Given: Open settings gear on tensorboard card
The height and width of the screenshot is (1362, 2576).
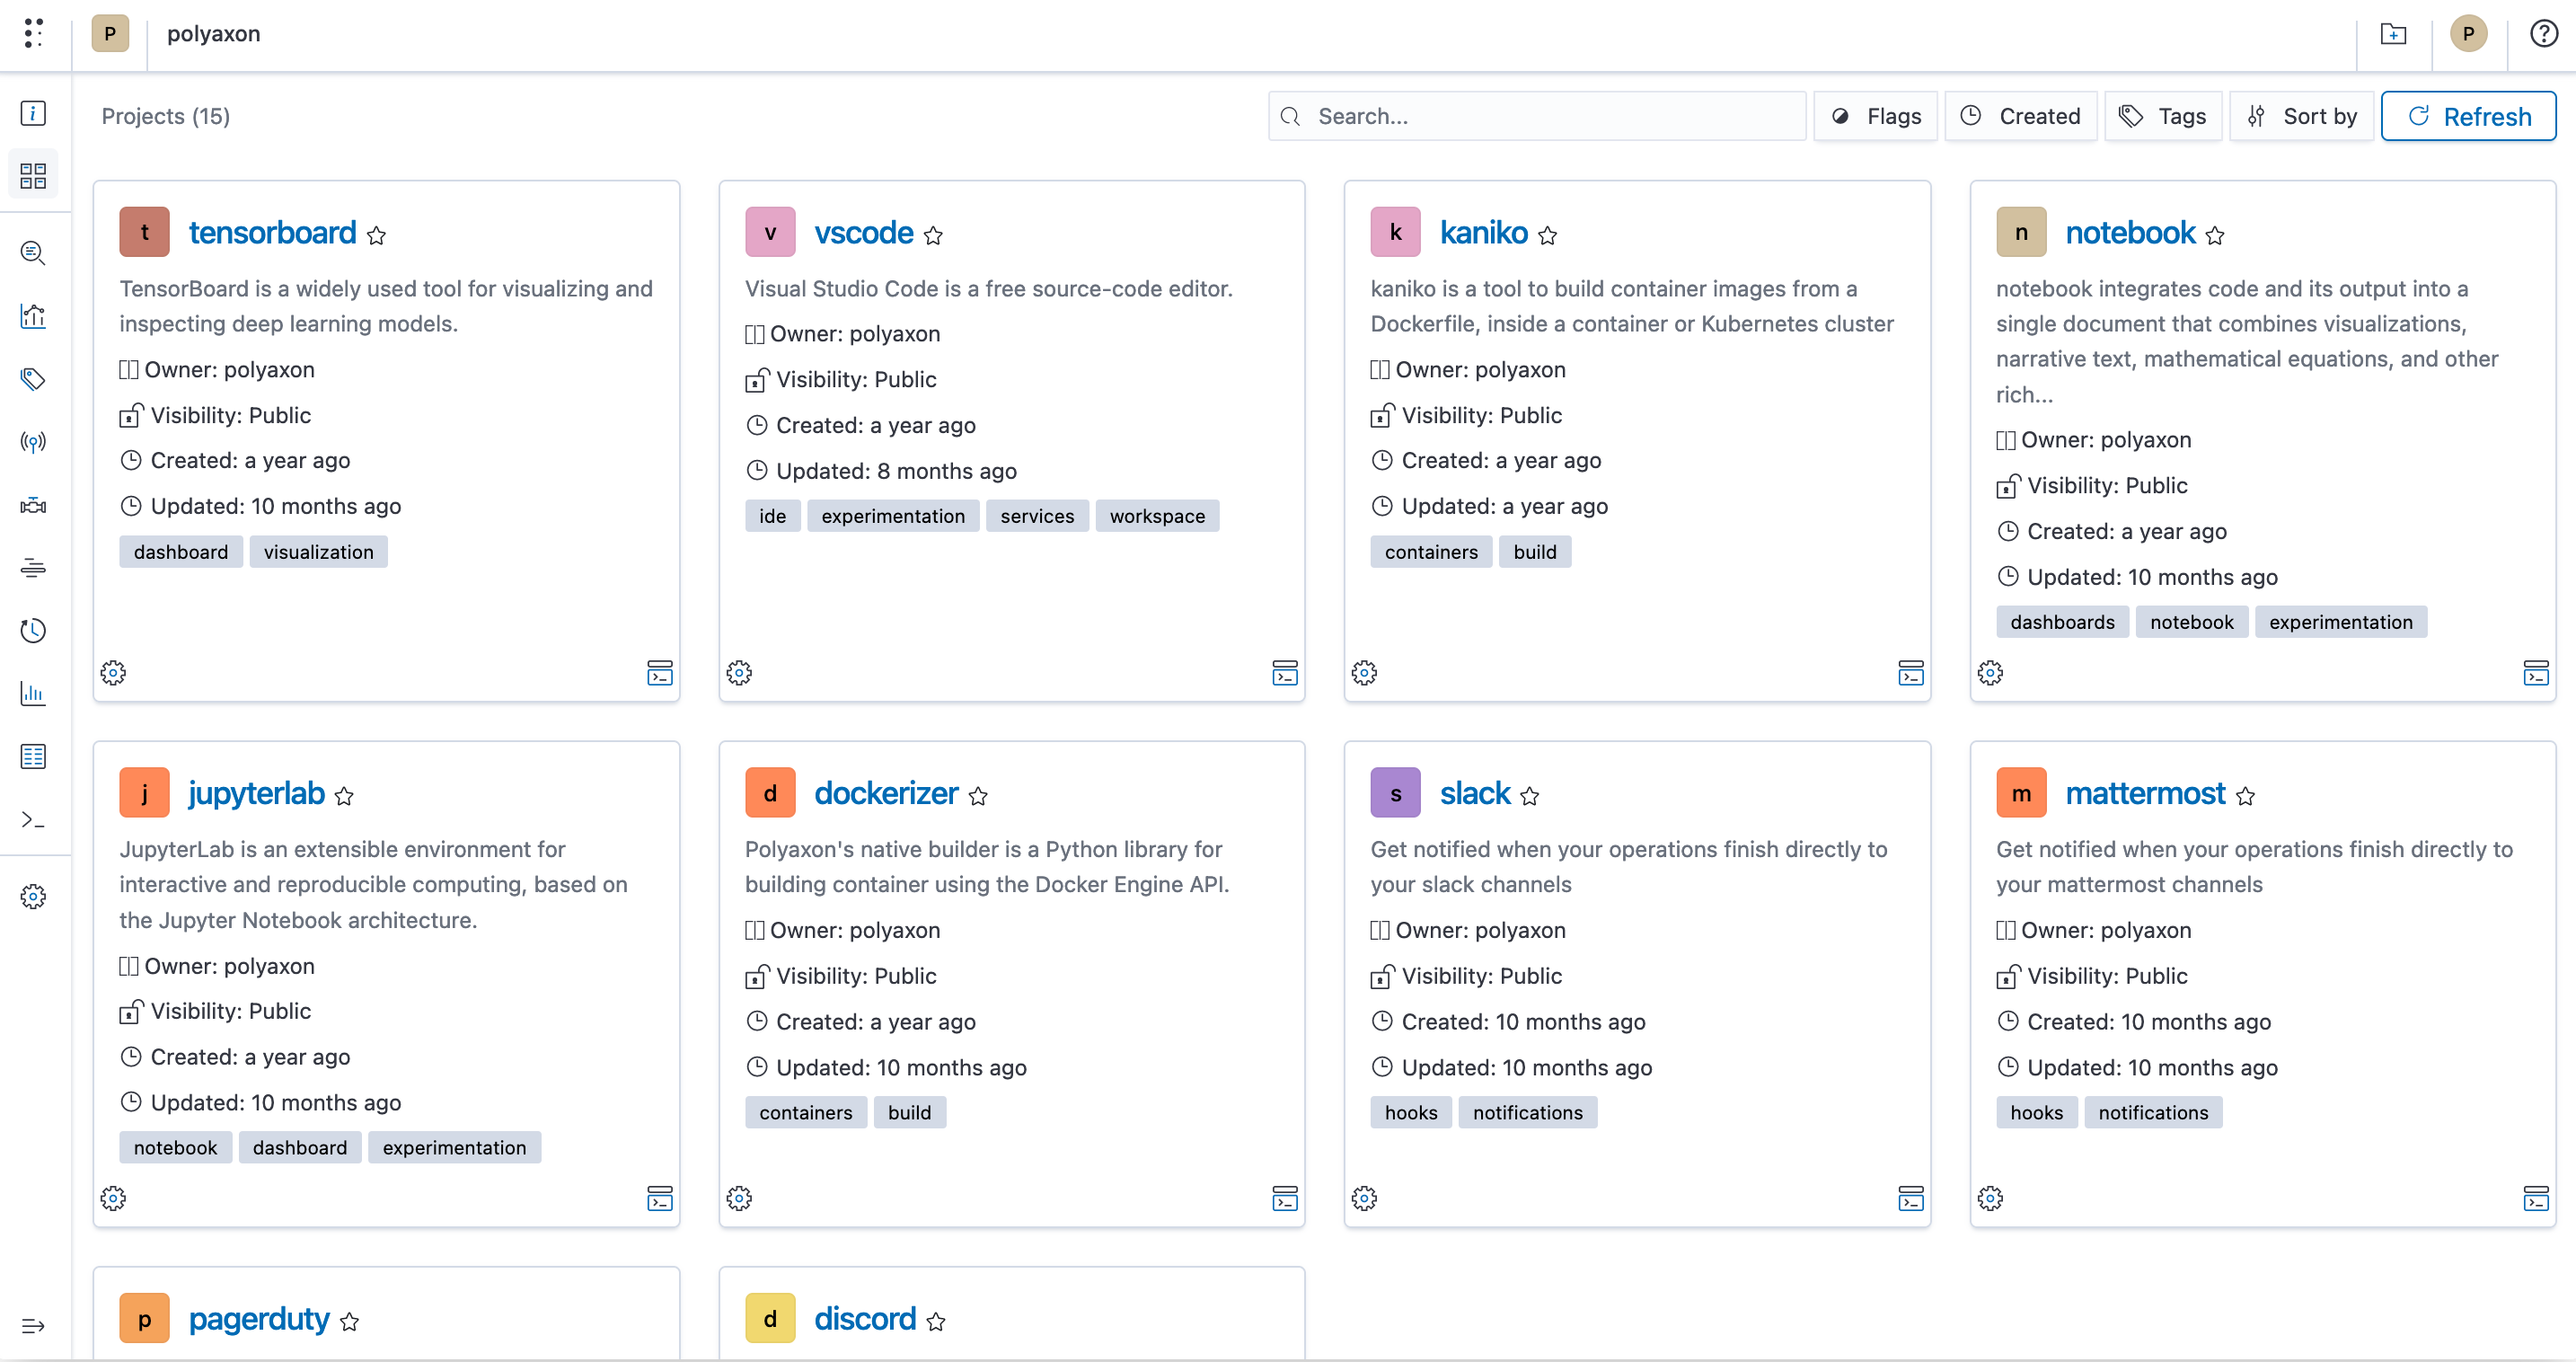Looking at the screenshot, I should click(x=113, y=673).
